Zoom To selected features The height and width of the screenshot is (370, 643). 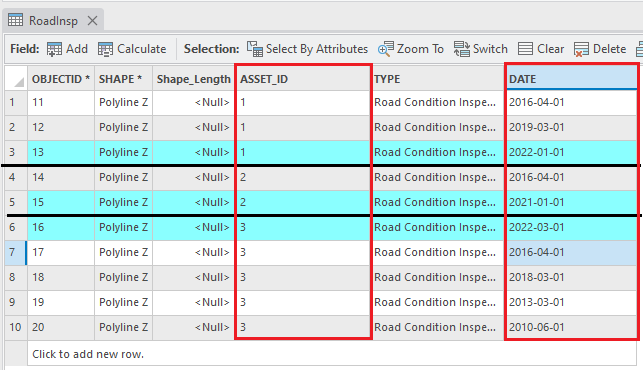coord(410,49)
